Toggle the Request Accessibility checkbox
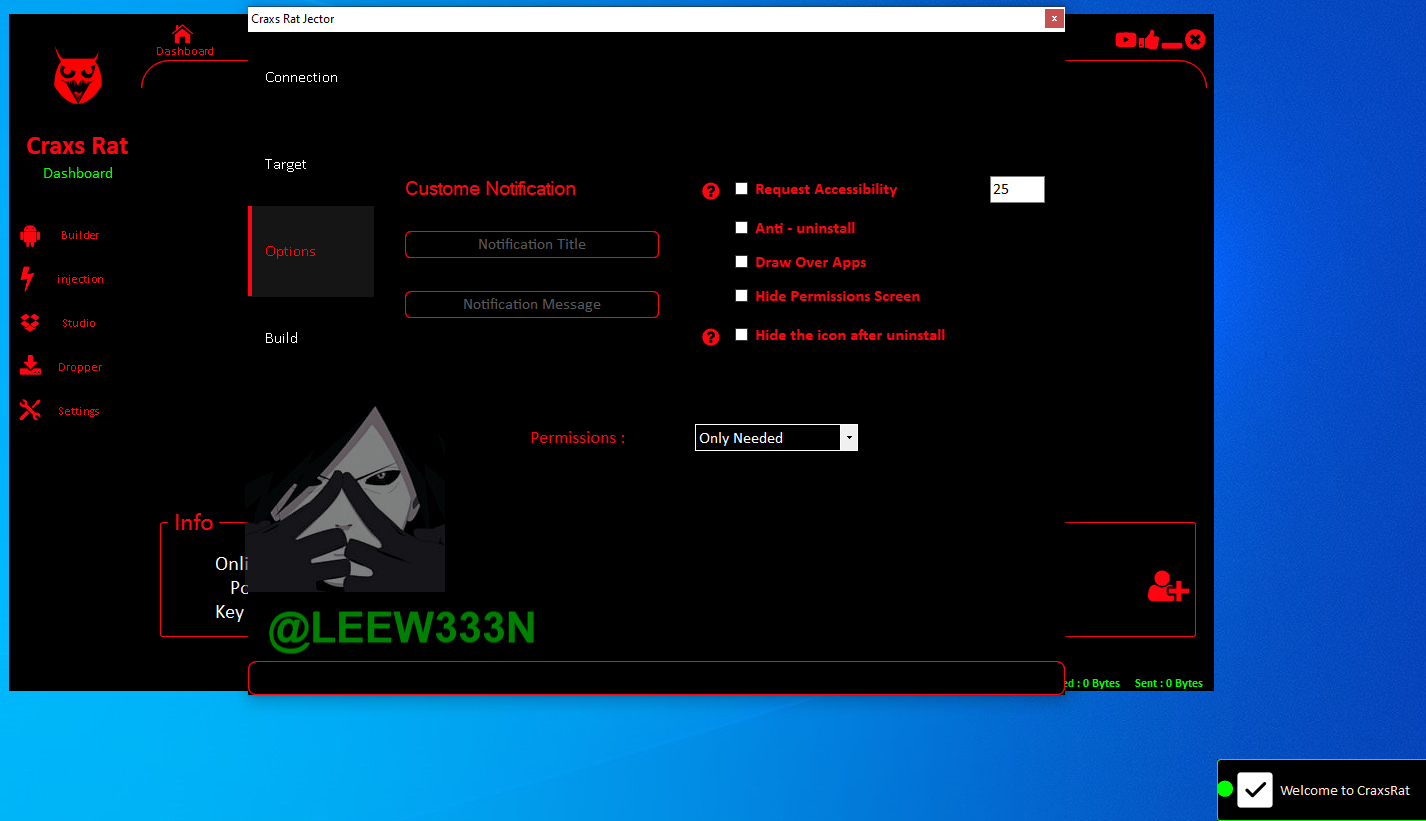 tap(742, 188)
